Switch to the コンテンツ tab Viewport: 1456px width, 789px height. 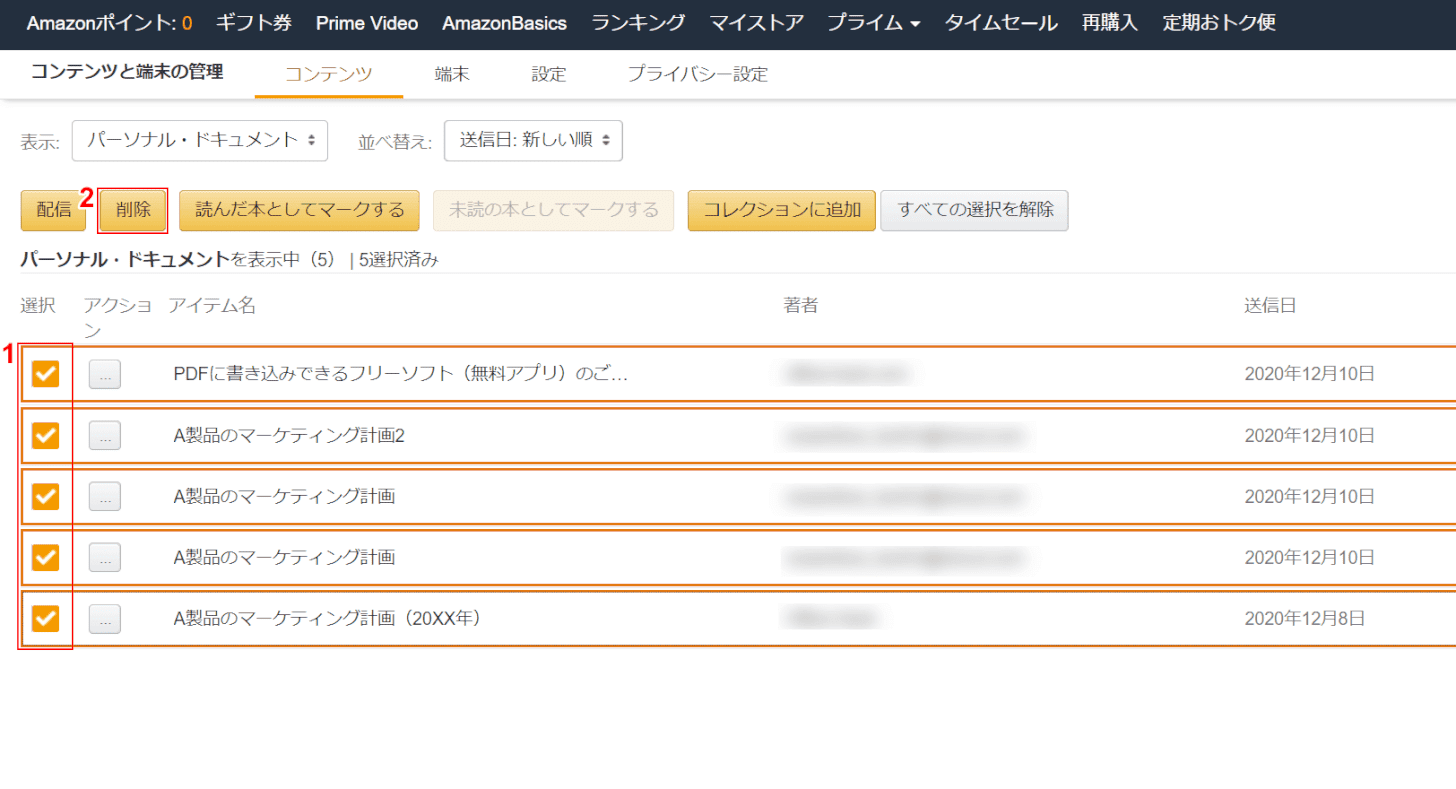click(329, 74)
